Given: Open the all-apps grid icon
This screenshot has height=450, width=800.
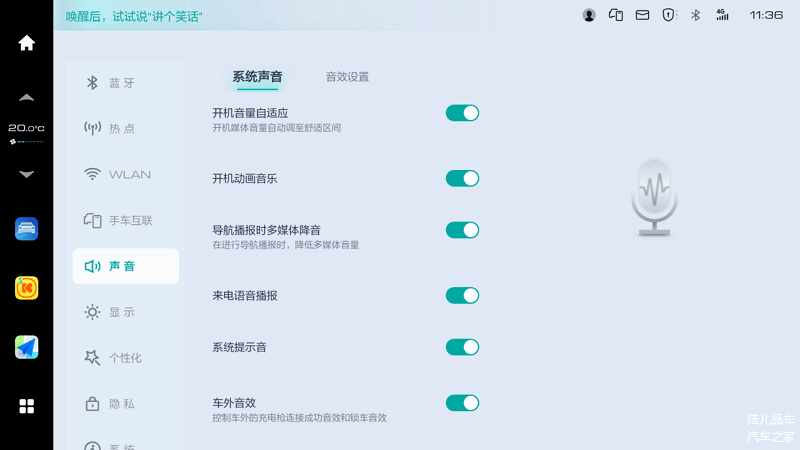Looking at the screenshot, I should pyautogui.click(x=27, y=406).
